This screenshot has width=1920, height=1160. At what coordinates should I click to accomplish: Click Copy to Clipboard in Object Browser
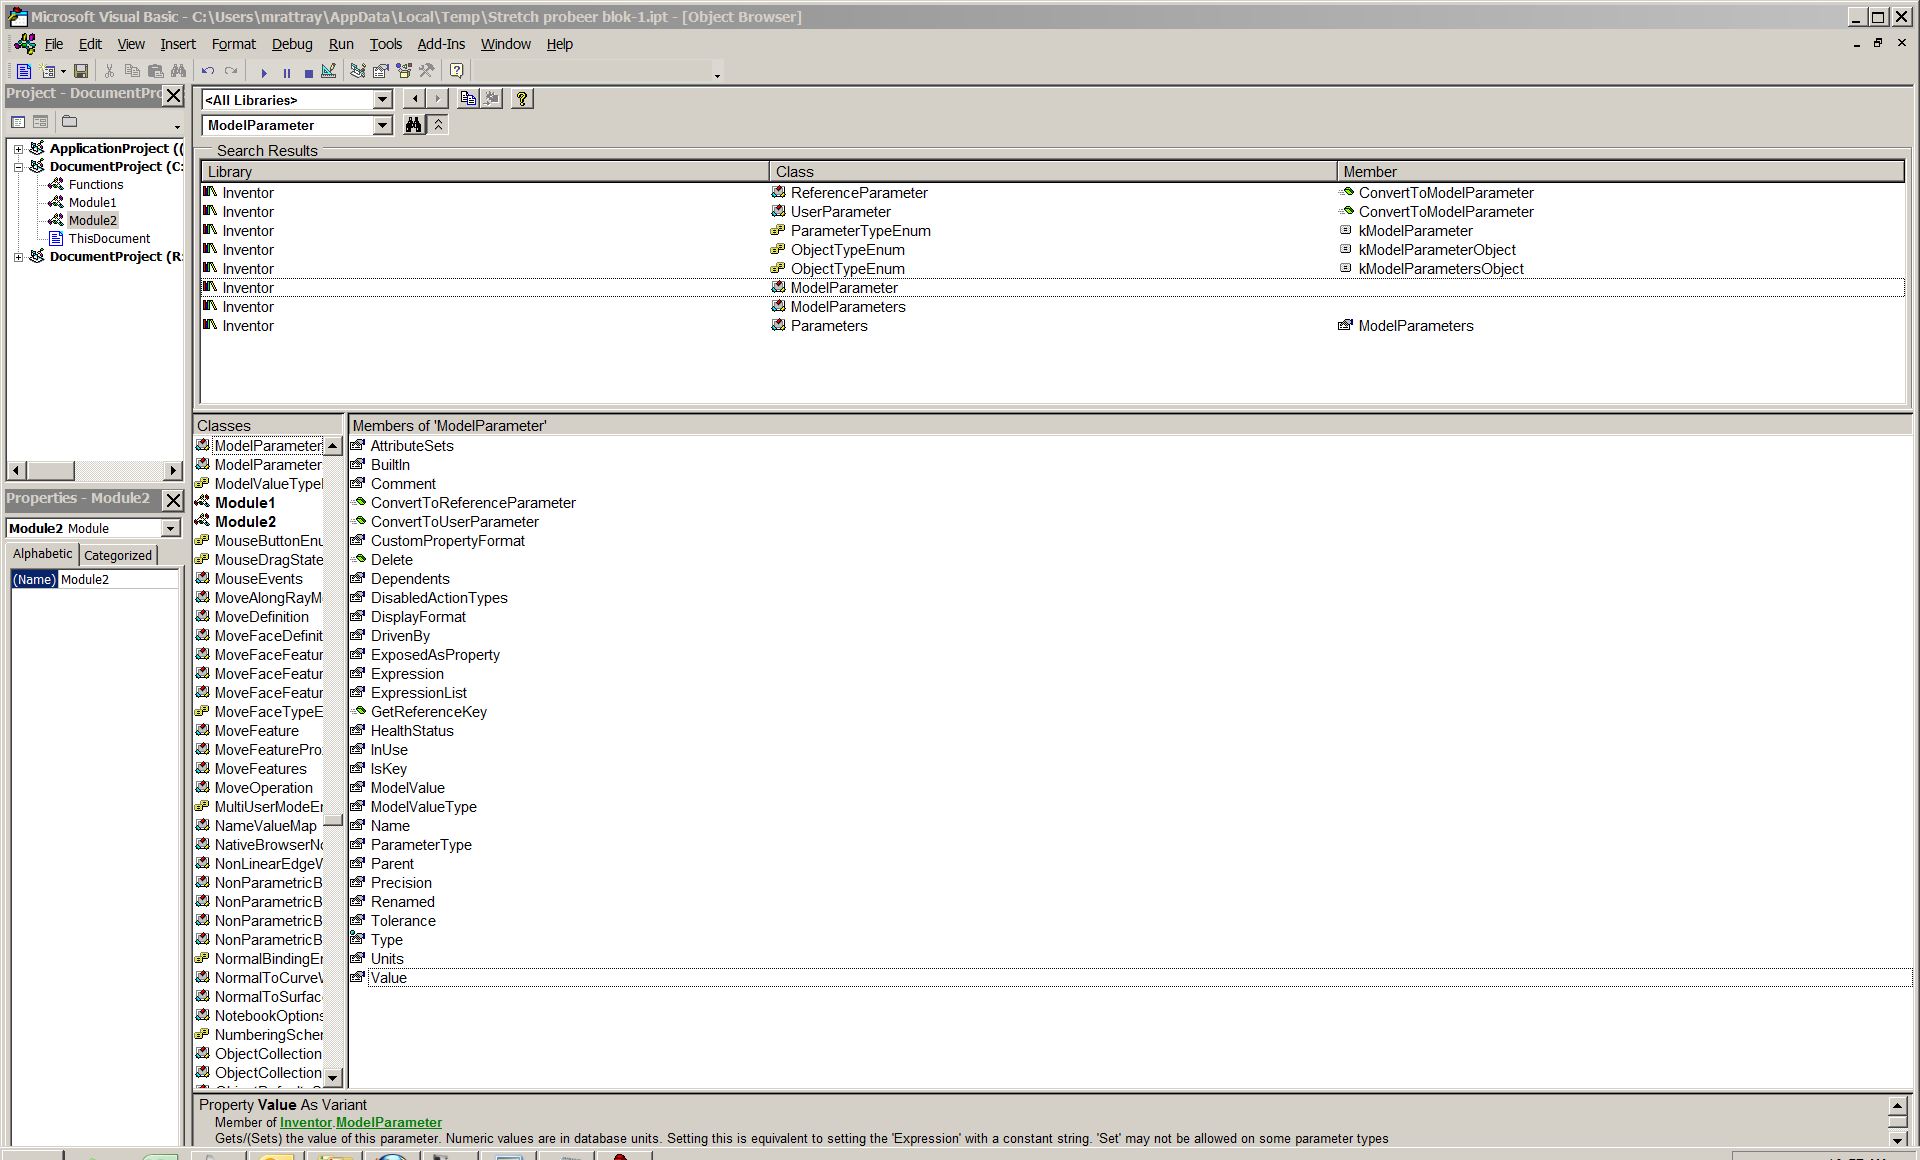pos(468,98)
